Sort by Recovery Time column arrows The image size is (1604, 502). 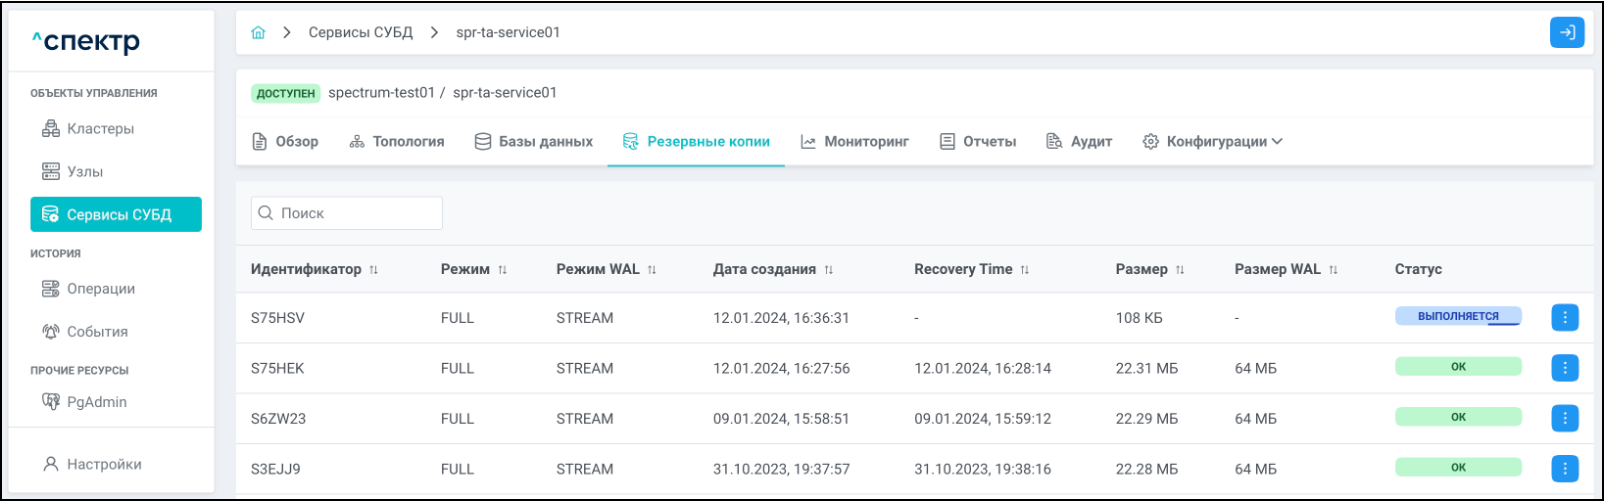coord(1025,270)
